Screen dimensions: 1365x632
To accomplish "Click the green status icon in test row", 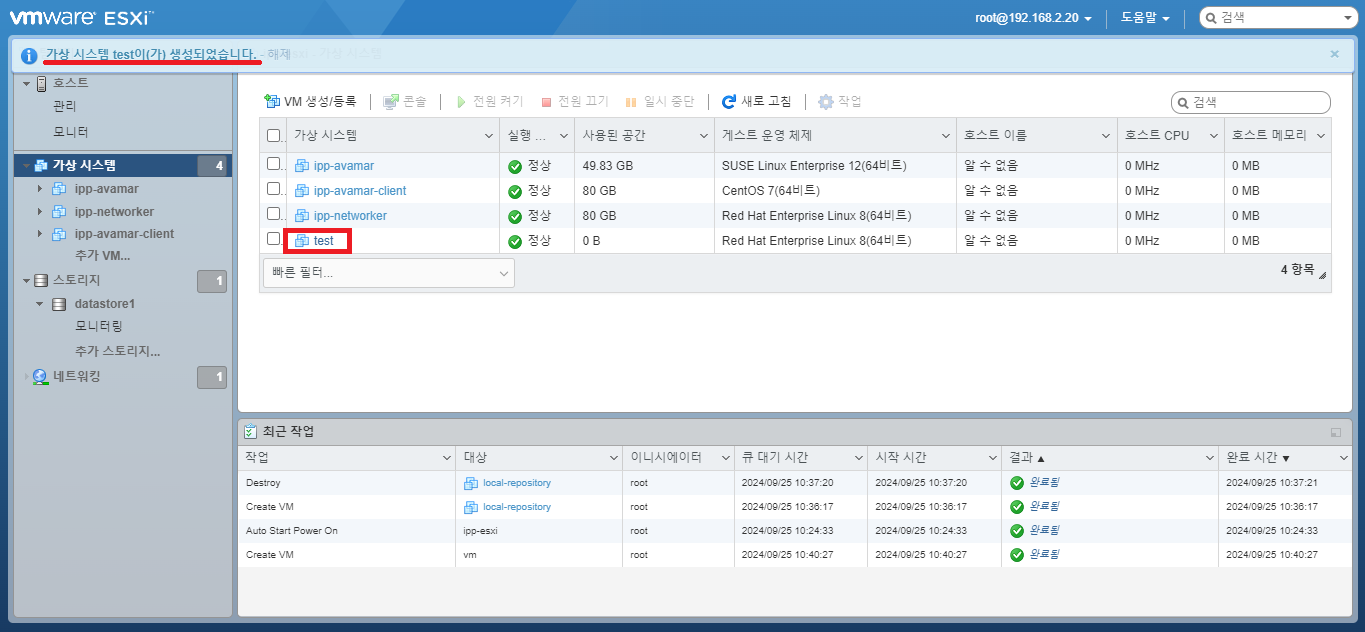I will [515, 241].
